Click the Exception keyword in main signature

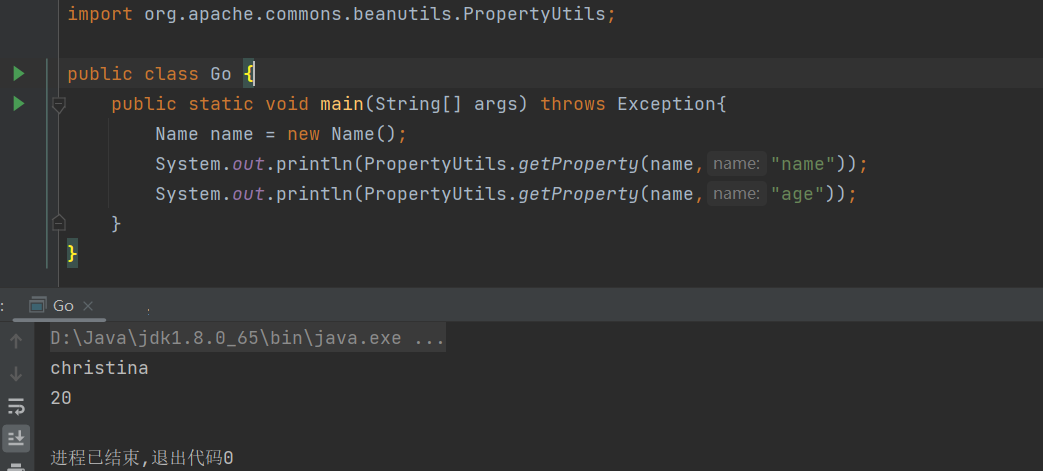667,104
